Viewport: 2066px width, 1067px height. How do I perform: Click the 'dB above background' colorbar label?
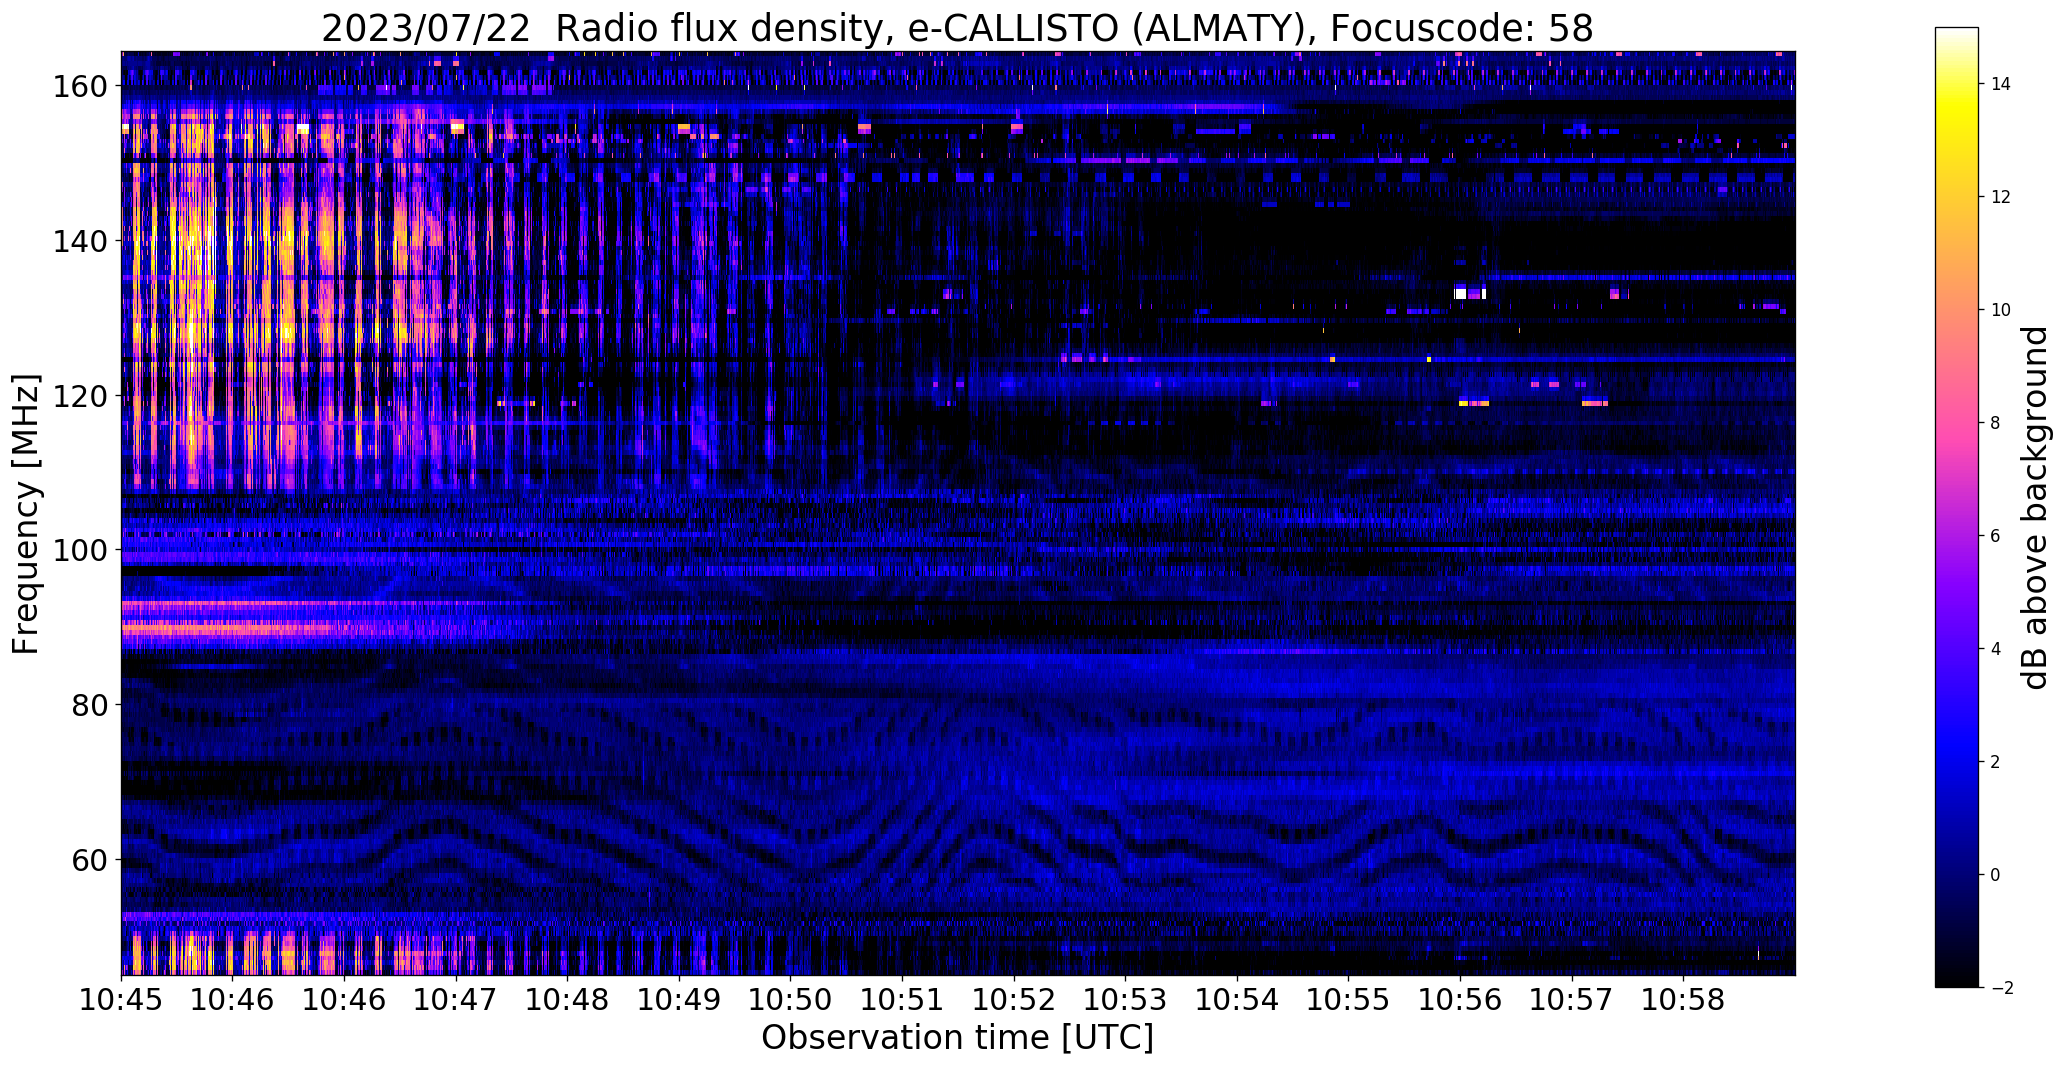pyautogui.click(x=2034, y=508)
